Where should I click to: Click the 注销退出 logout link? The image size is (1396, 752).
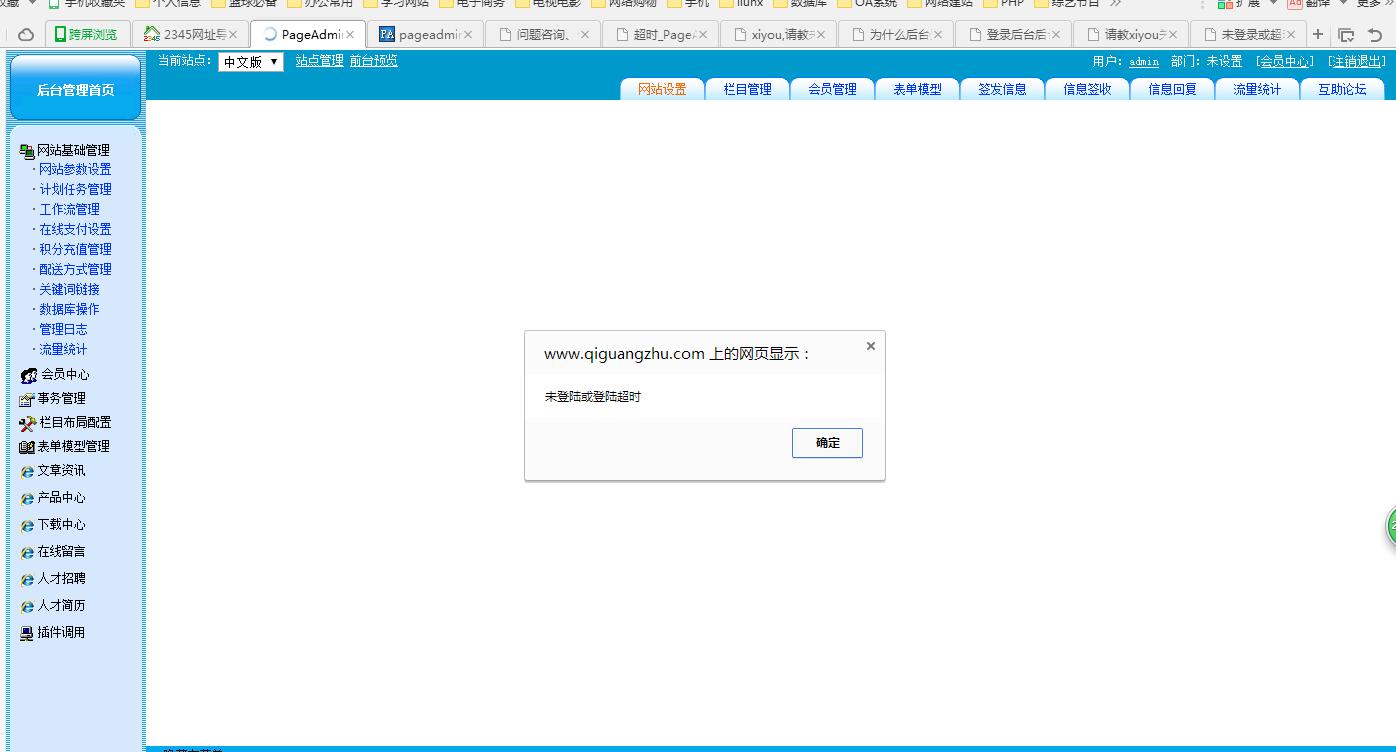tap(1357, 62)
